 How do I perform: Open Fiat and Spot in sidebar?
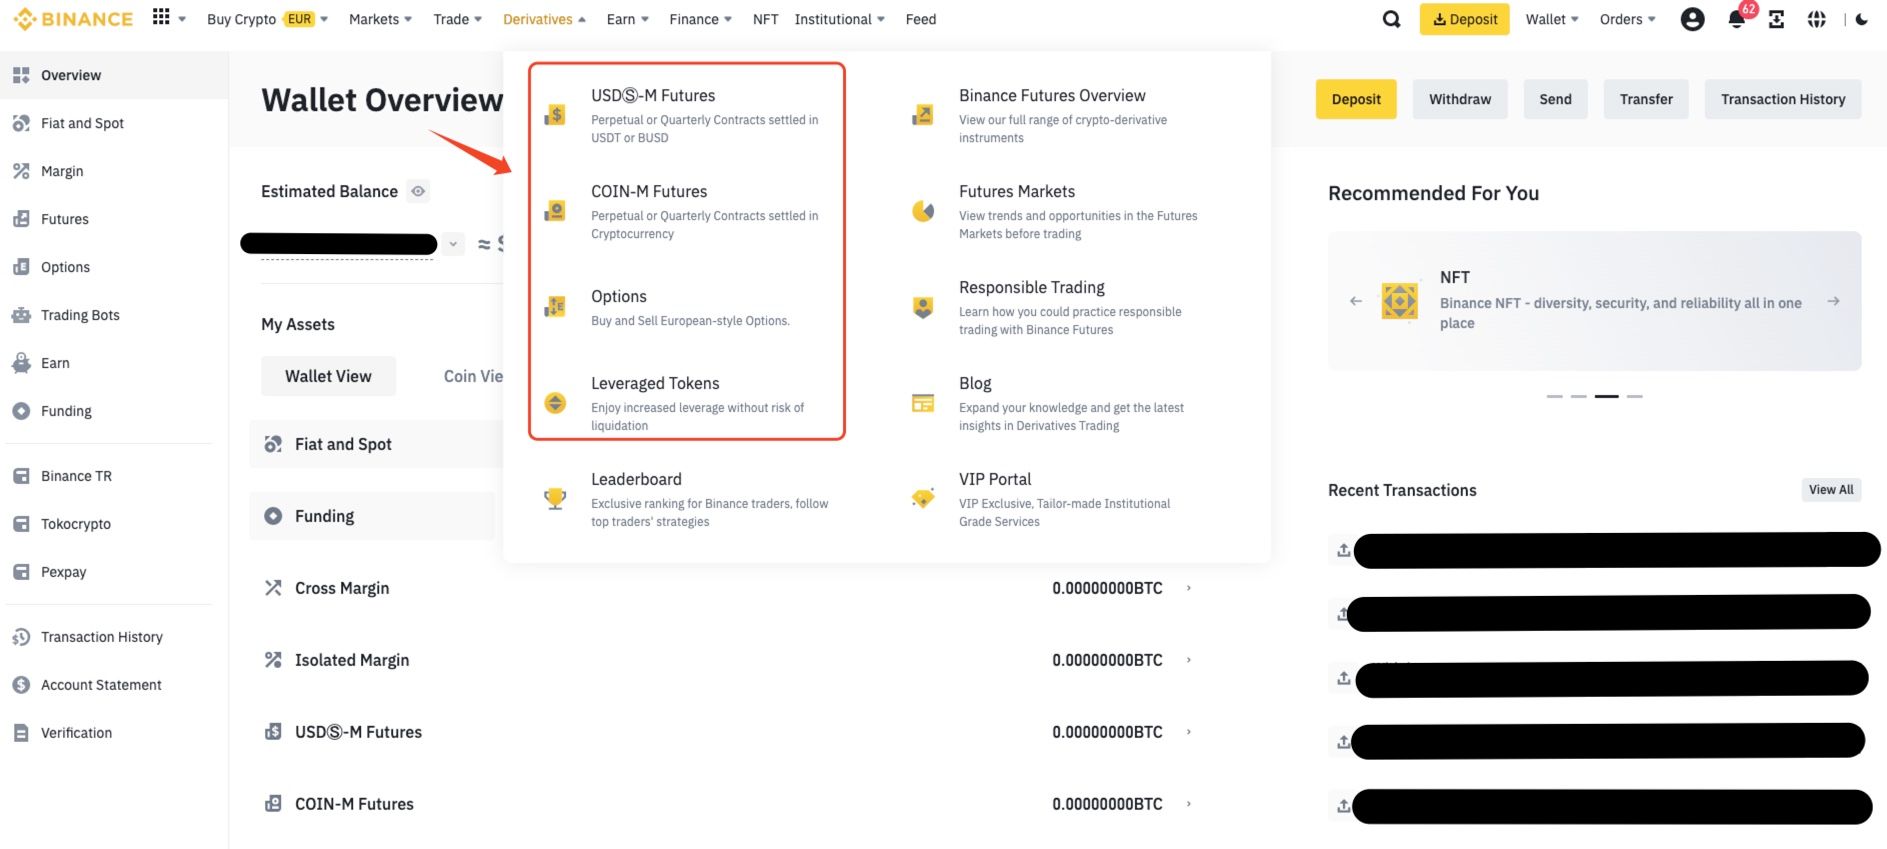pos(82,123)
